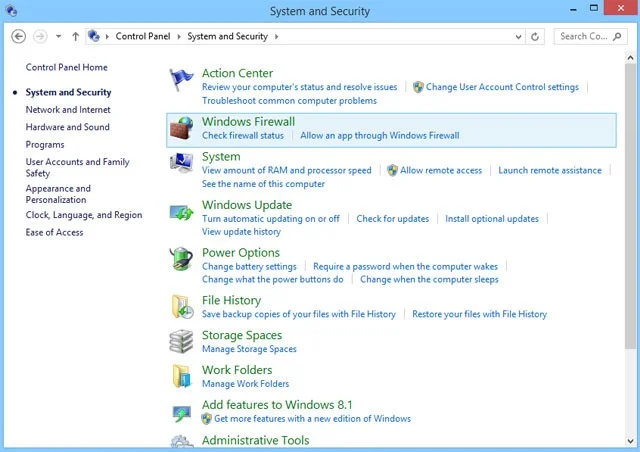Select System and Security in sidebar
The height and width of the screenshot is (452, 640).
(68, 92)
